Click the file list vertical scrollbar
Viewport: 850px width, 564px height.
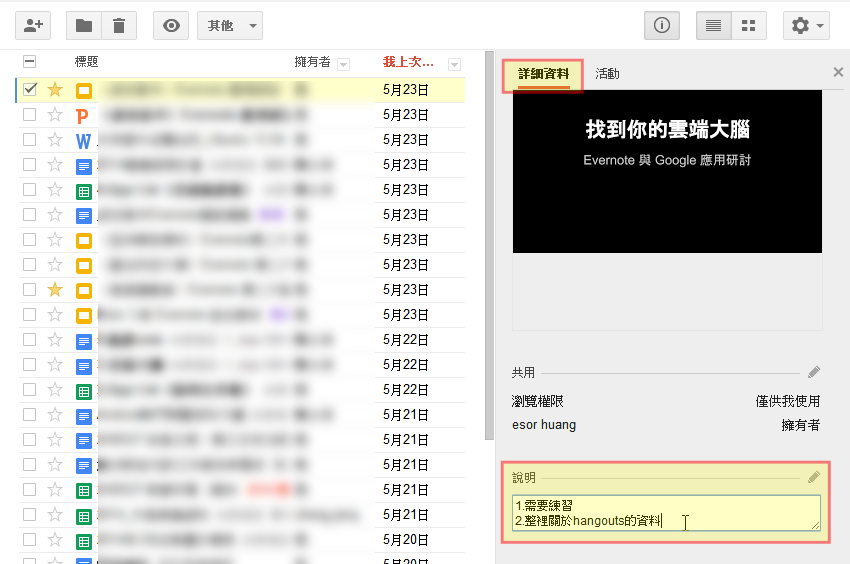click(490, 245)
